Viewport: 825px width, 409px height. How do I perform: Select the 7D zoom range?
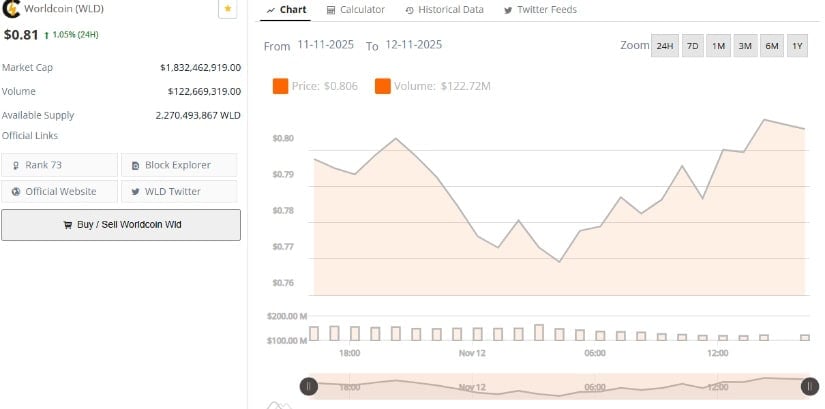tap(692, 46)
